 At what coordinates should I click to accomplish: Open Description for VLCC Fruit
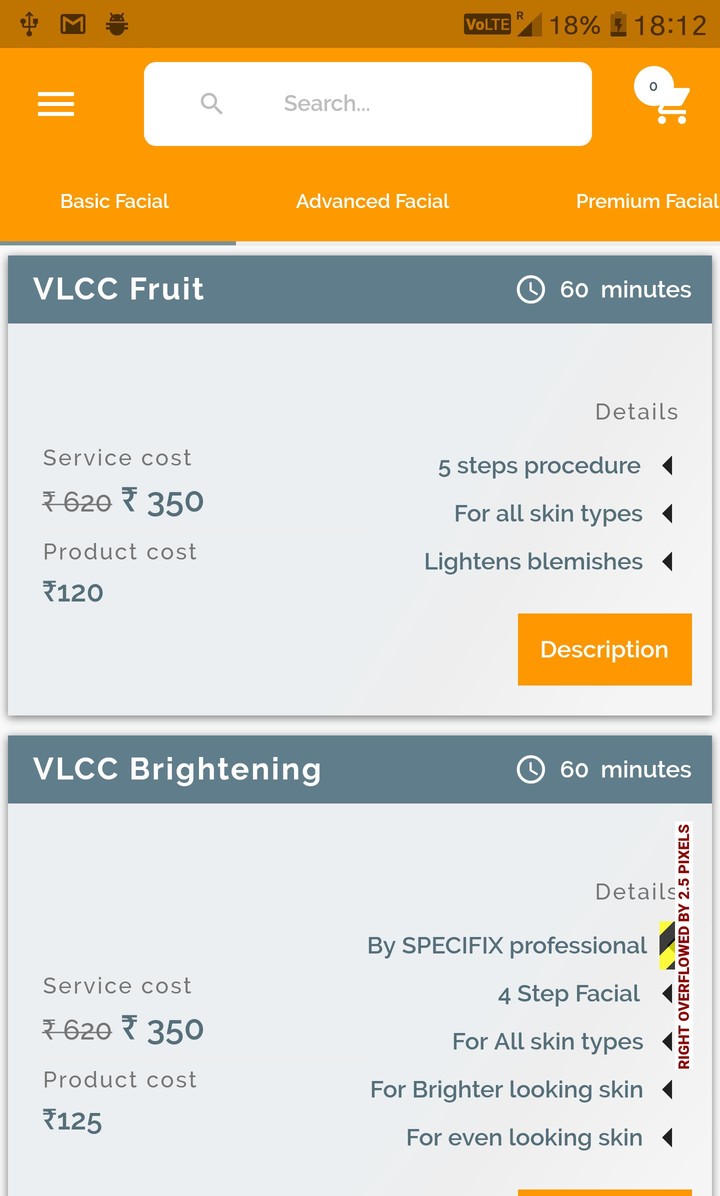(x=604, y=650)
